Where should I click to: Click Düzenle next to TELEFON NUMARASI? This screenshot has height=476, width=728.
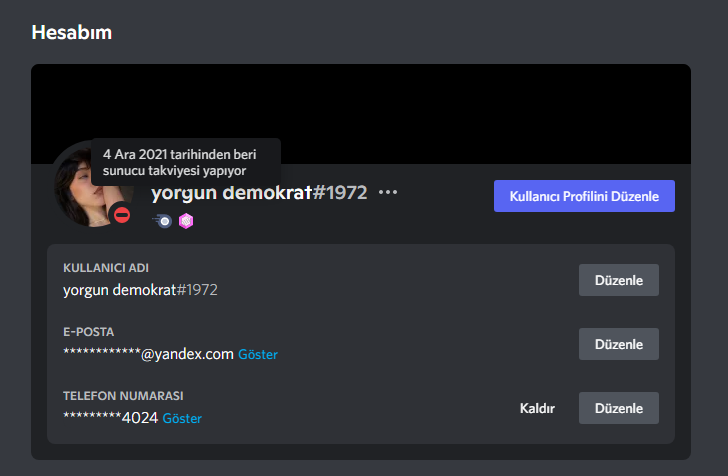tap(618, 408)
